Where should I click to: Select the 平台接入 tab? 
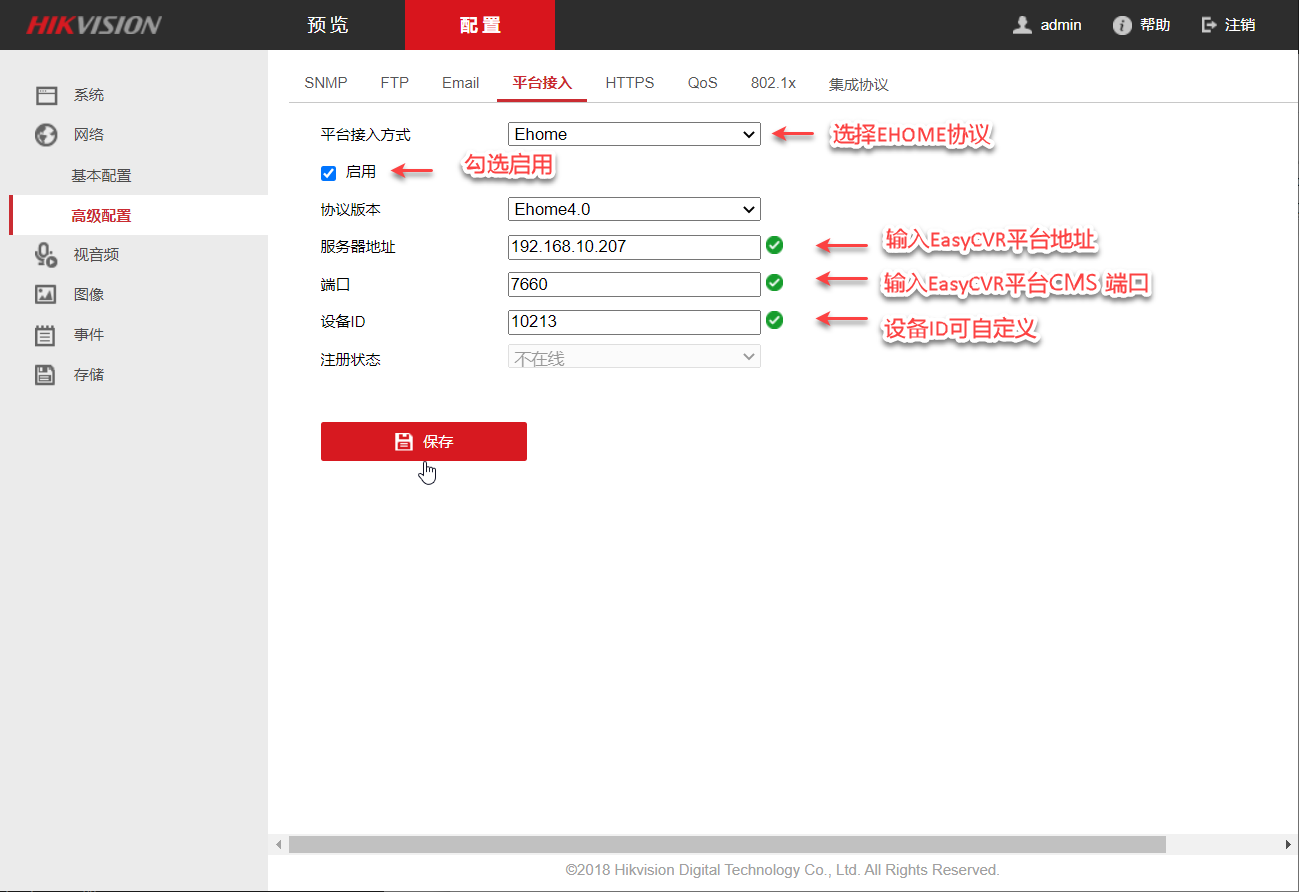tap(542, 83)
